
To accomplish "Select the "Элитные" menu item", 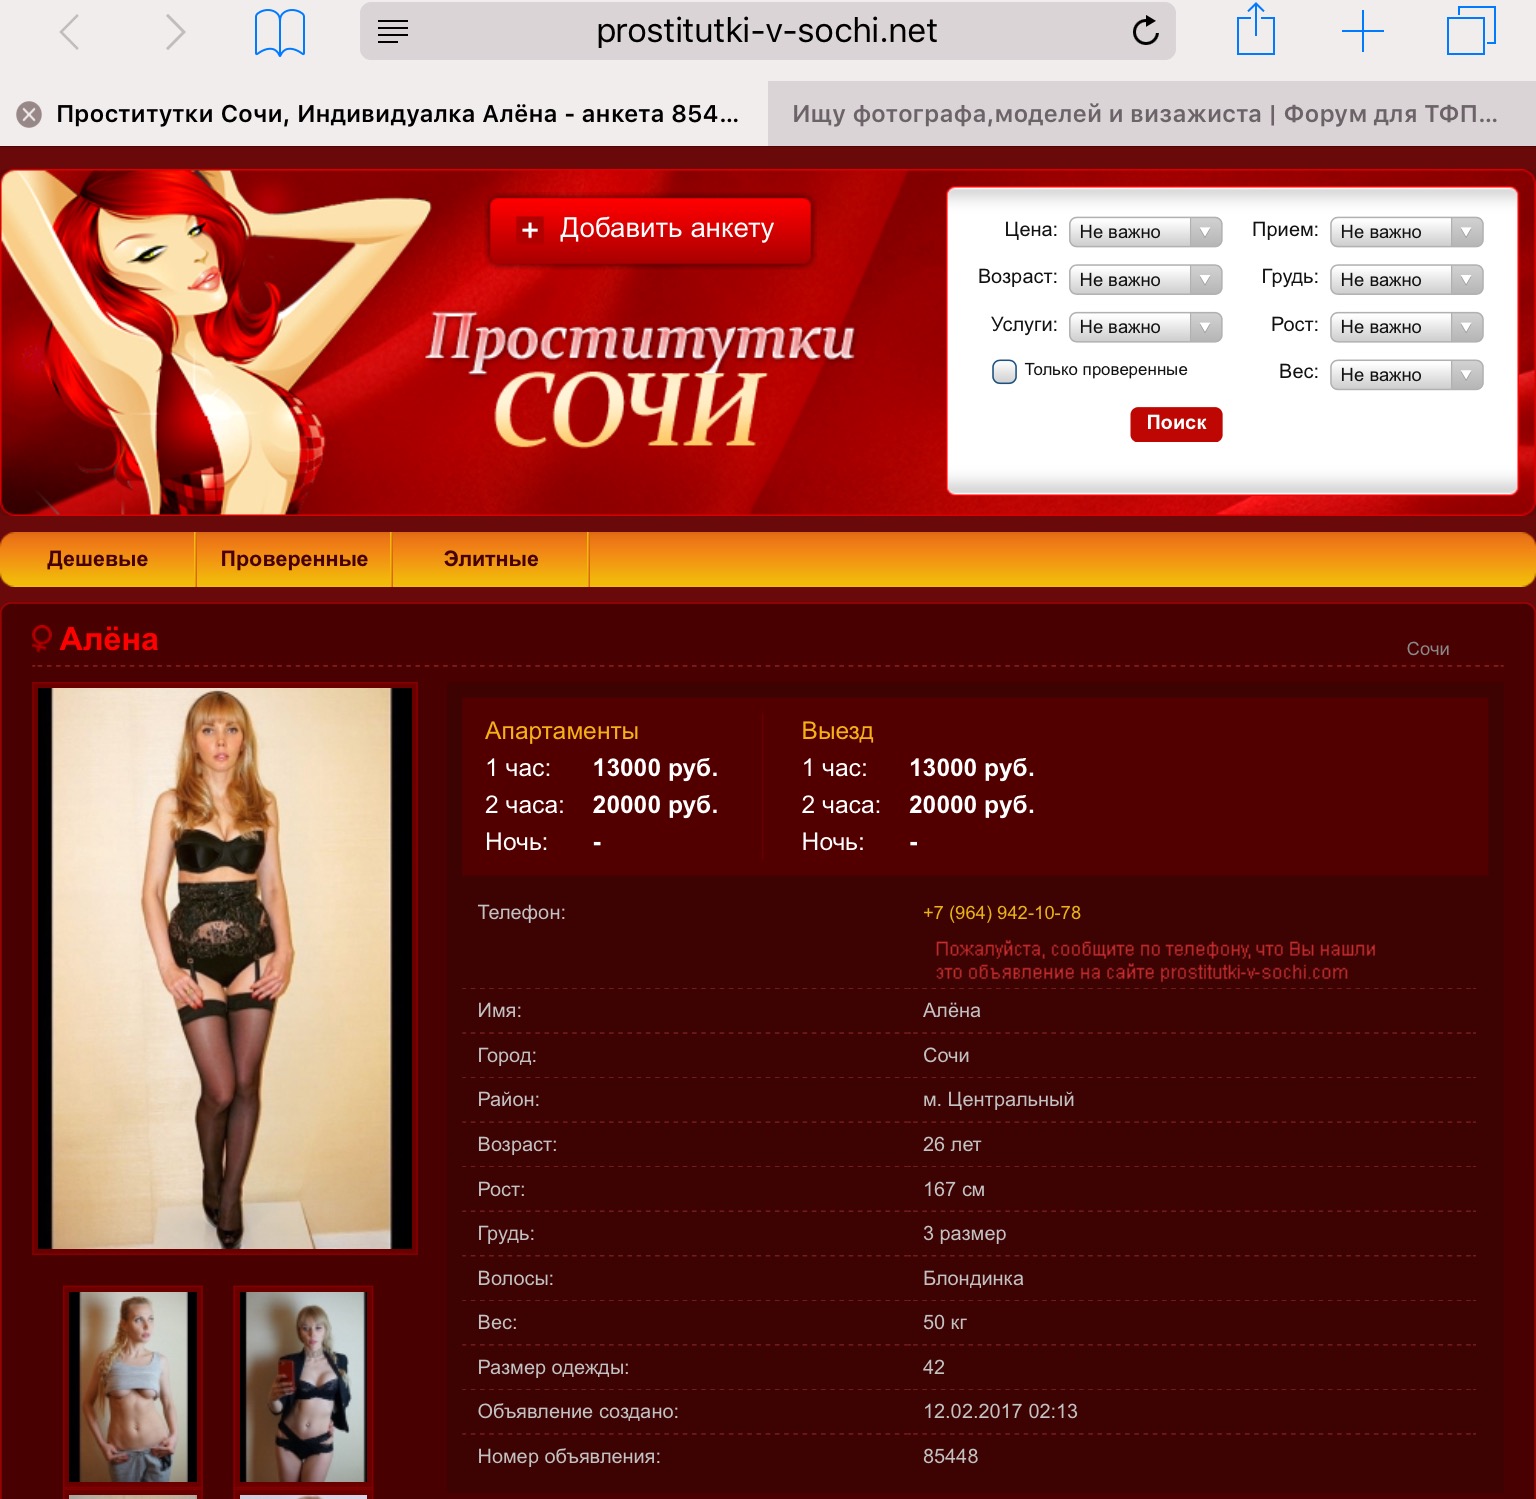I will coord(490,559).
